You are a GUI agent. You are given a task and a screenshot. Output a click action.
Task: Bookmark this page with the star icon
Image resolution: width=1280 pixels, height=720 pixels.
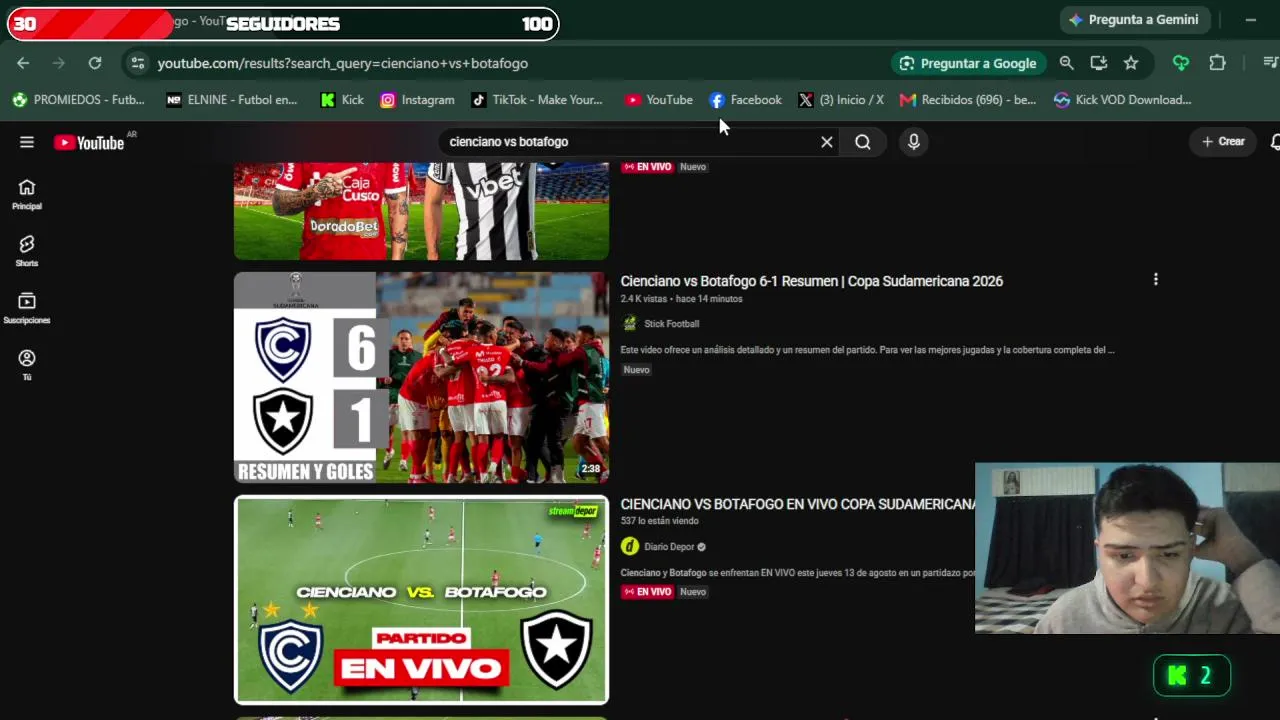coord(1131,63)
